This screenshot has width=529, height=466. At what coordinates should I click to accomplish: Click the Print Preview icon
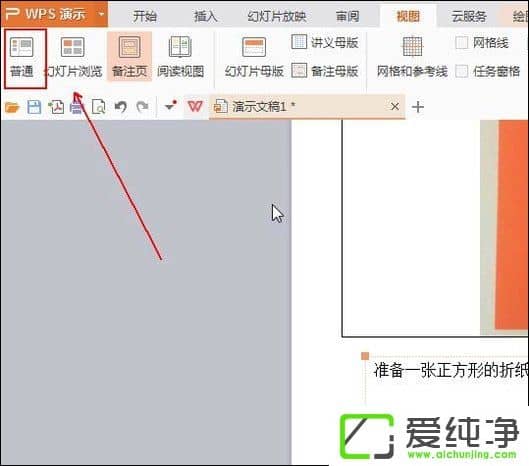point(99,107)
